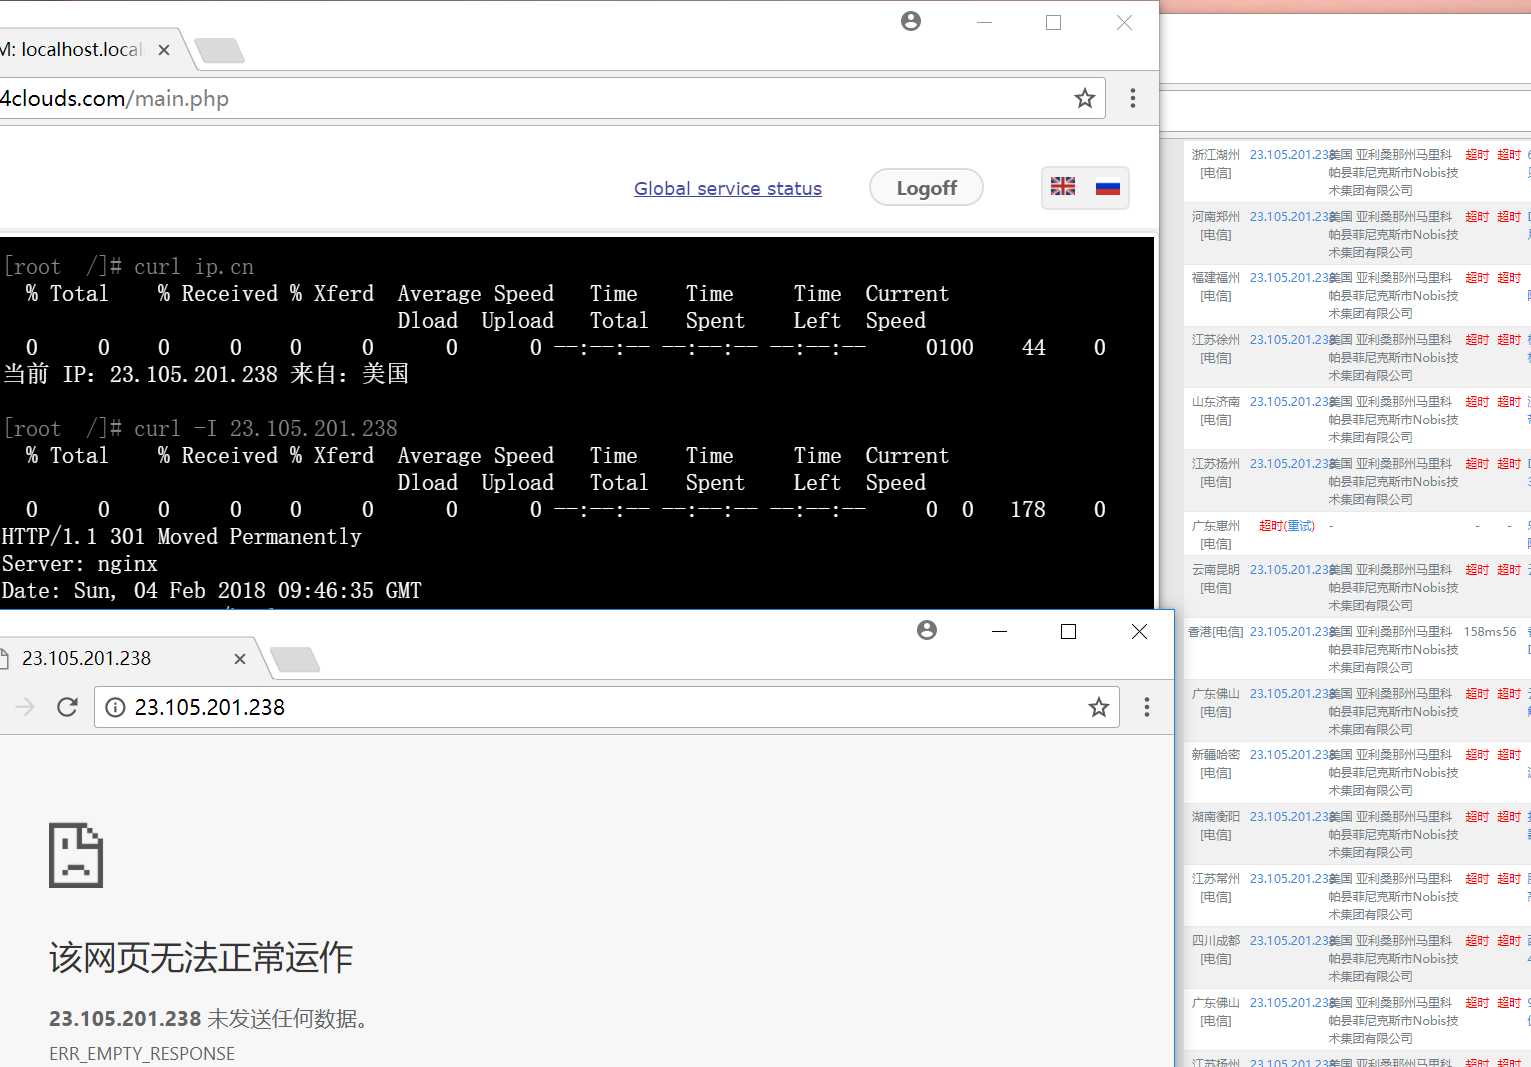Click the '当前 IP: 23.105.201.238 来自: 美国' line

point(206,374)
